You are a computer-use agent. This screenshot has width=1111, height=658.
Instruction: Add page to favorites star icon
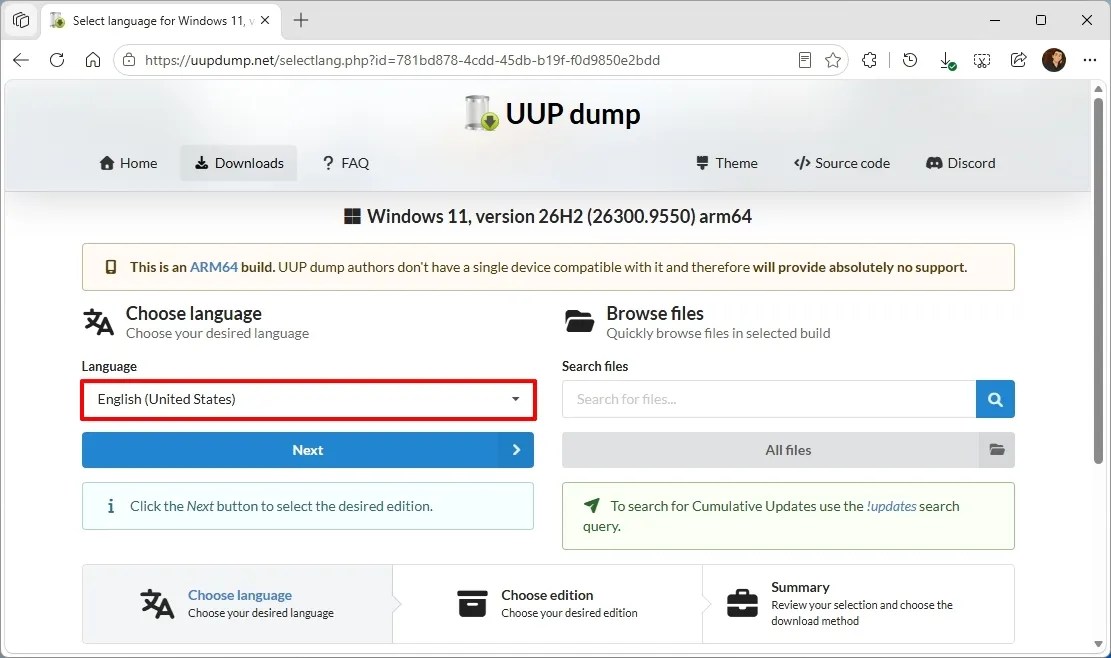pyautogui.click(x=833, y=60)
